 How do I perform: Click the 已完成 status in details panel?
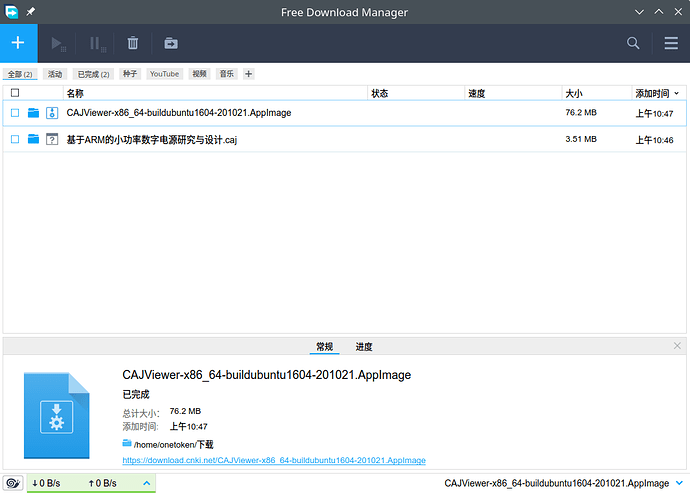click(136, 394)
